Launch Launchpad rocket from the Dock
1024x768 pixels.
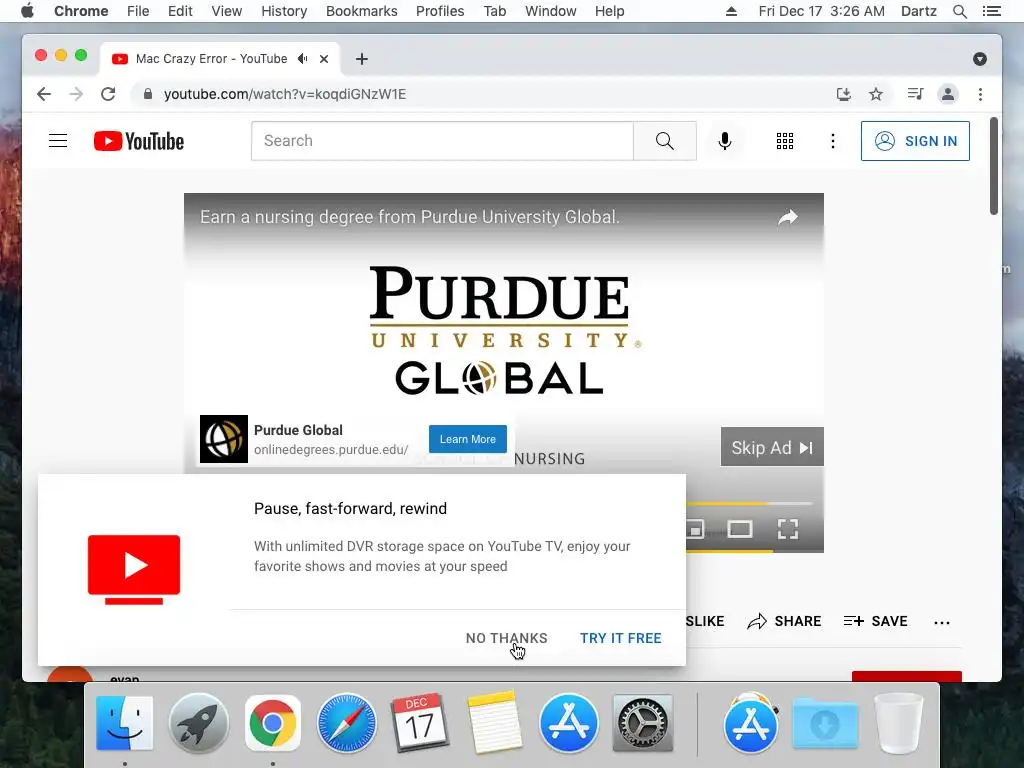point(199,723)
